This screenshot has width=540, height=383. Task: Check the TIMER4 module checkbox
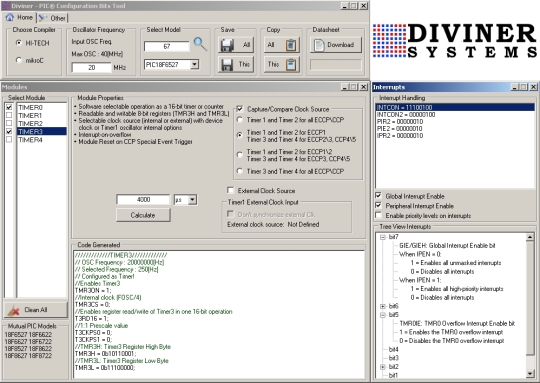point(9,139)
